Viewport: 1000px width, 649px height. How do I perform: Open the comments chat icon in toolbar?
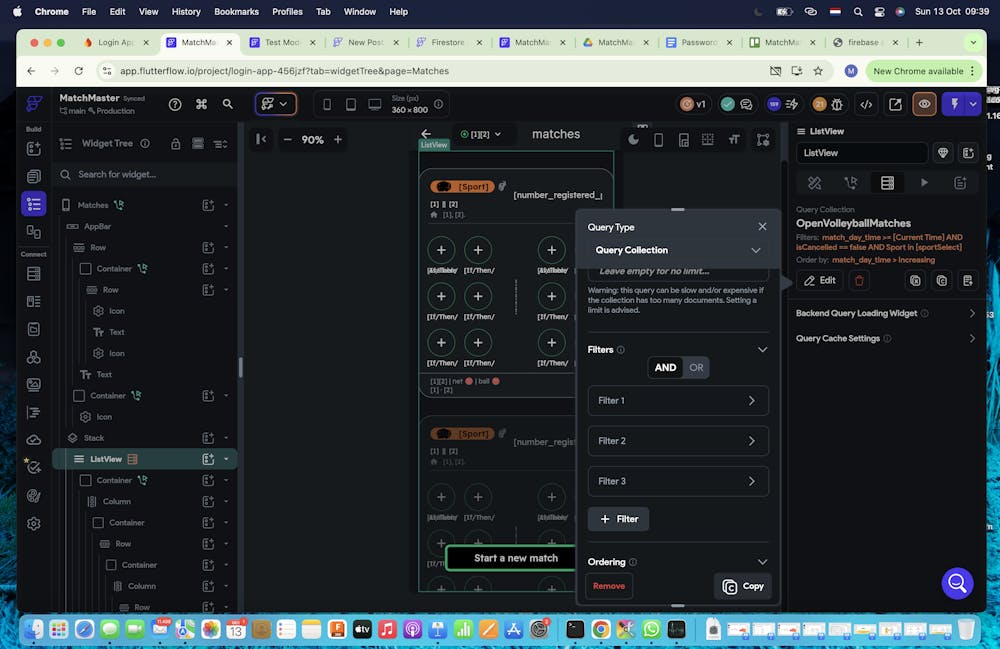746,104
